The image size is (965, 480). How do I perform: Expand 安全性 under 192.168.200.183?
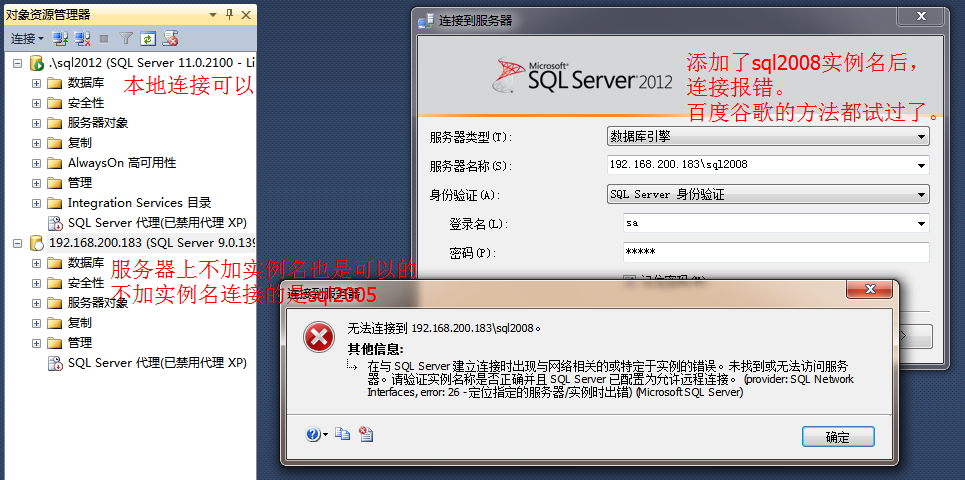(37, 283)
